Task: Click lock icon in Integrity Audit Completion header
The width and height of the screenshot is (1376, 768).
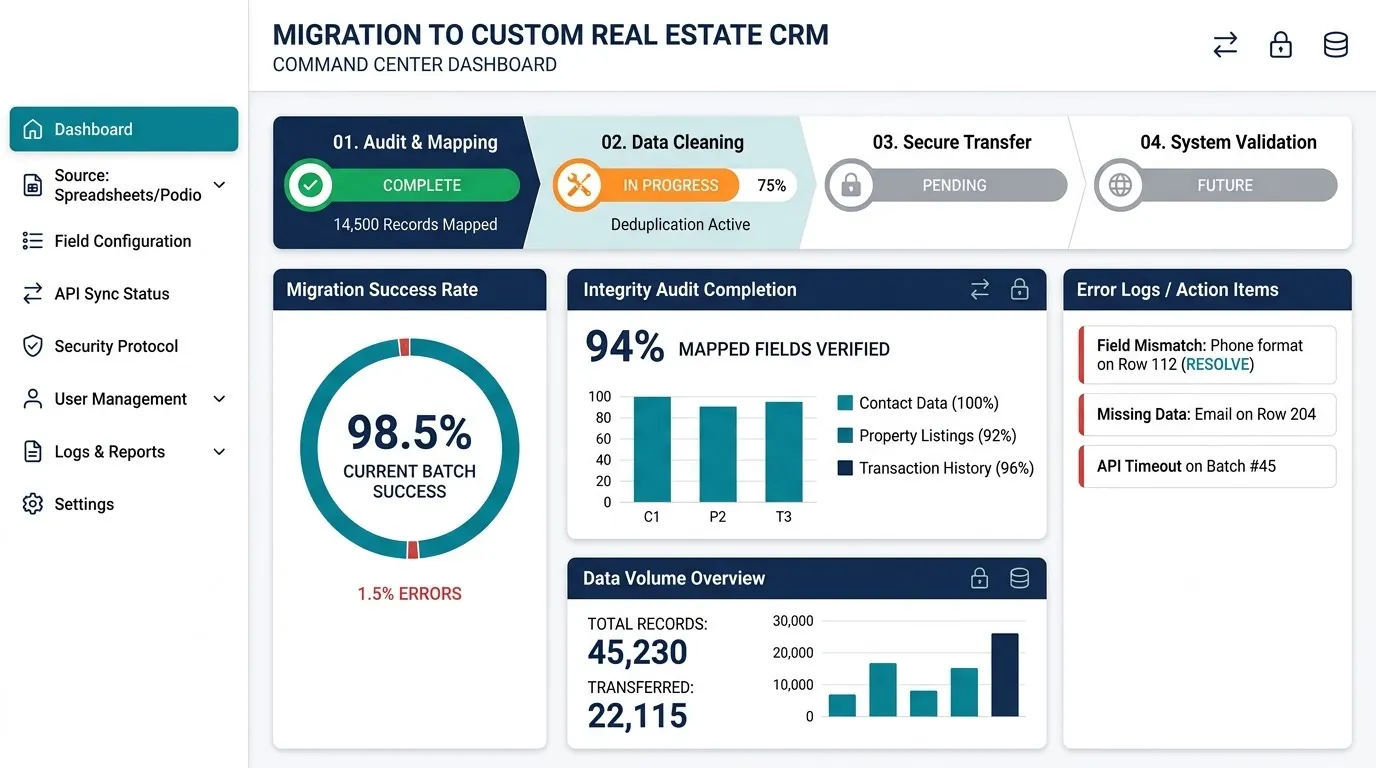Action: coord(1020,289)
